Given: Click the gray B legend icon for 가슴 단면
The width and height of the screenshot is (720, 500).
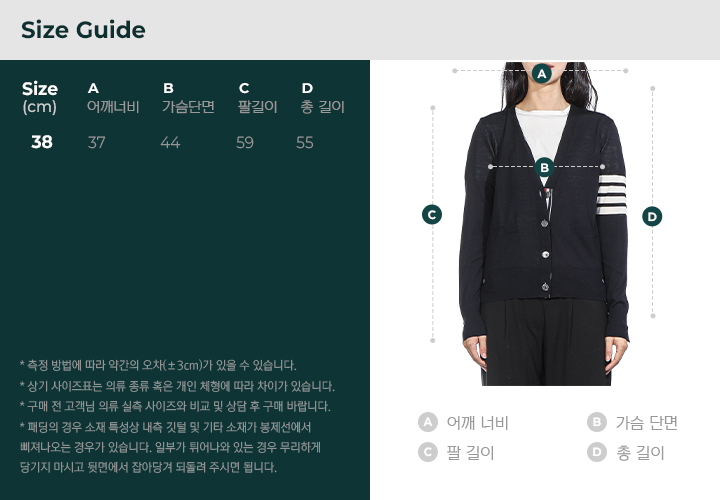Looking at the screenshot, I should pyautogui.click(x=596, y=422).
